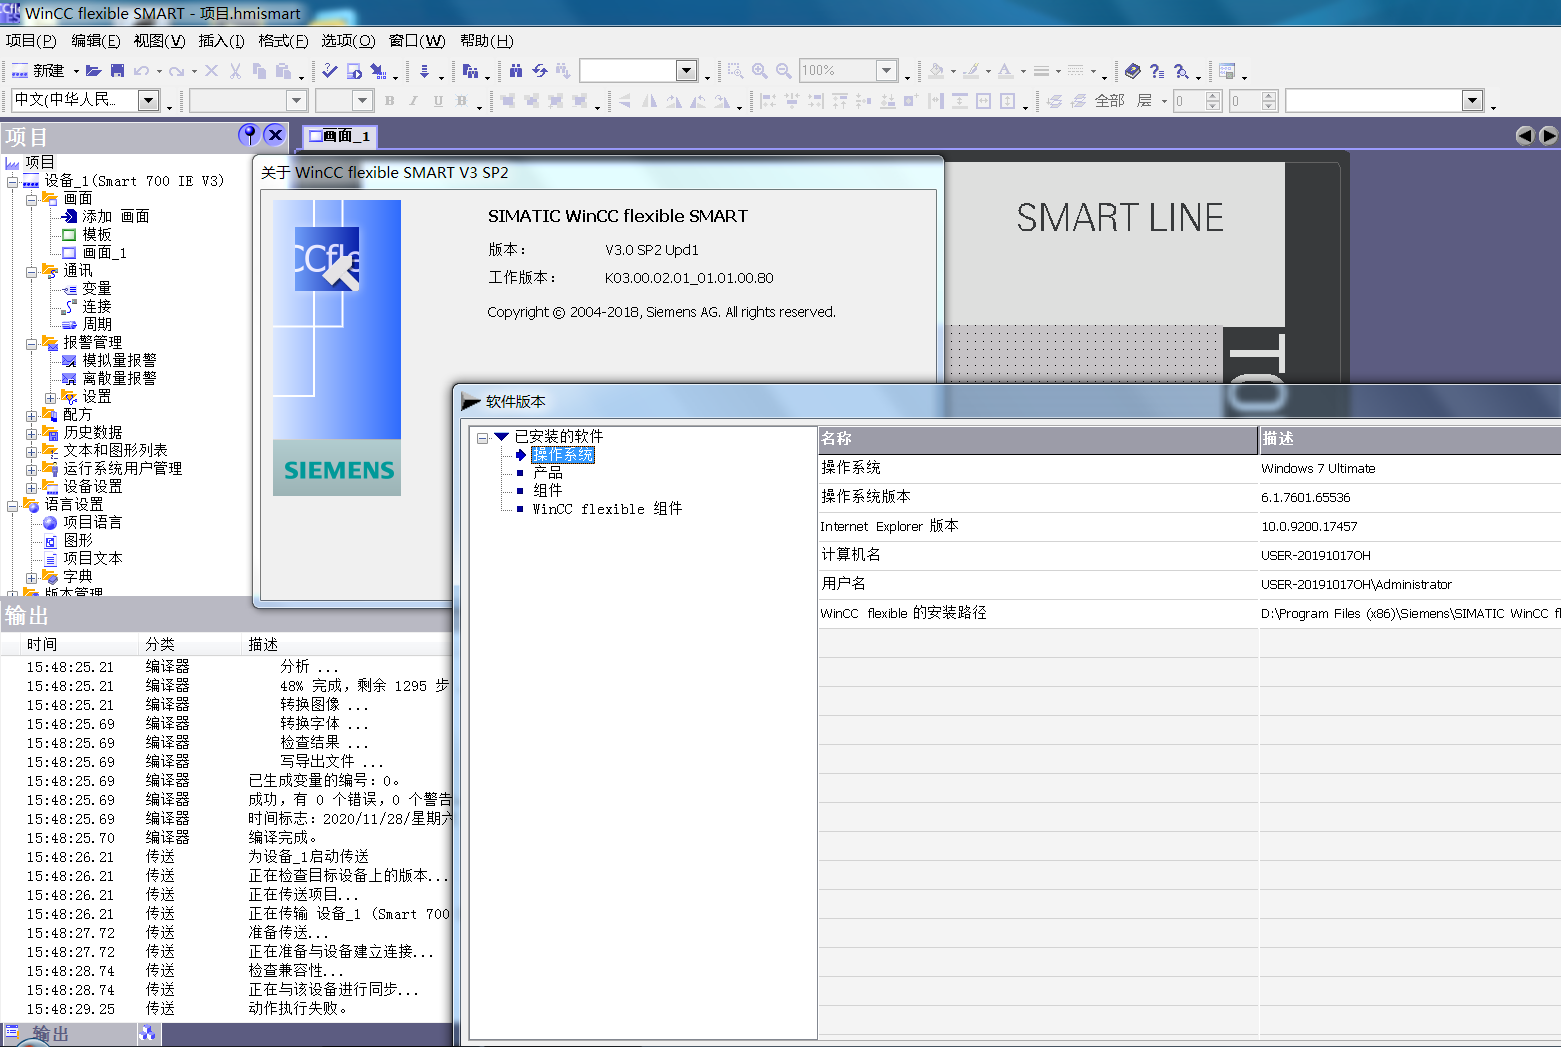
Task: Click the Open project folder icon
Action: coord(93,71)
